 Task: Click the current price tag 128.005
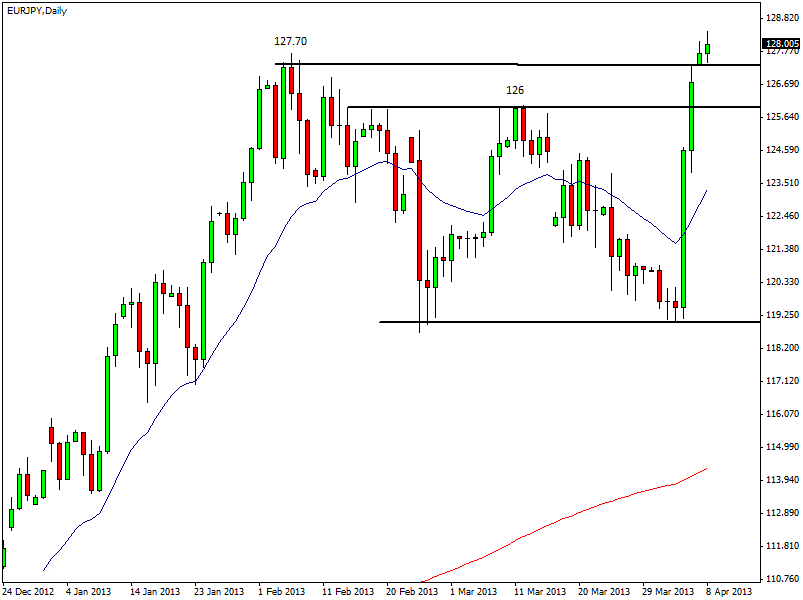tap(781, 44)
